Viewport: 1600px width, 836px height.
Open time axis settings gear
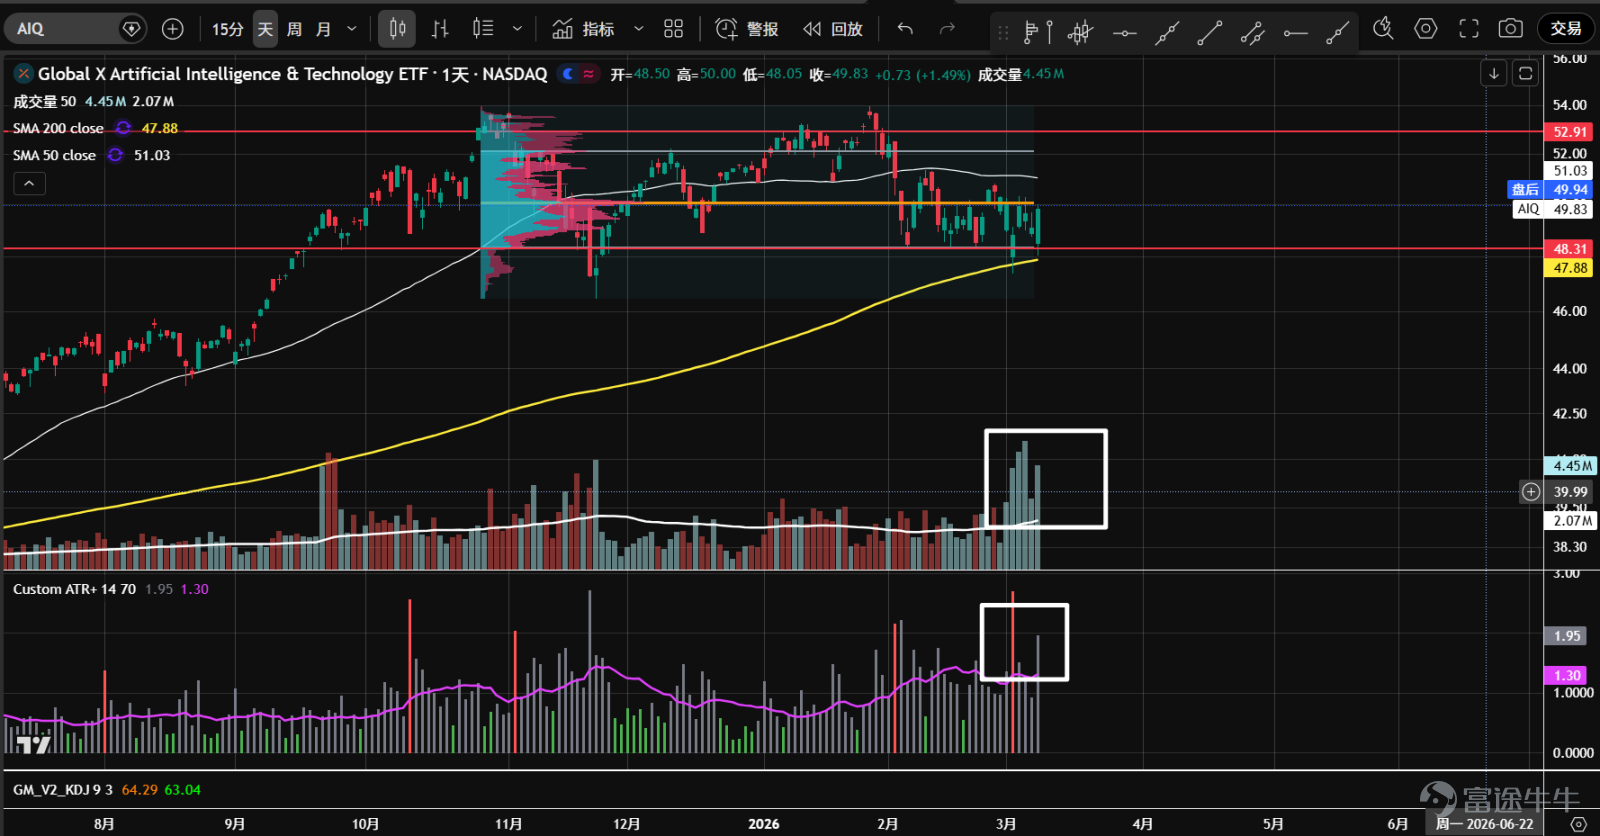coord(1578,824)
